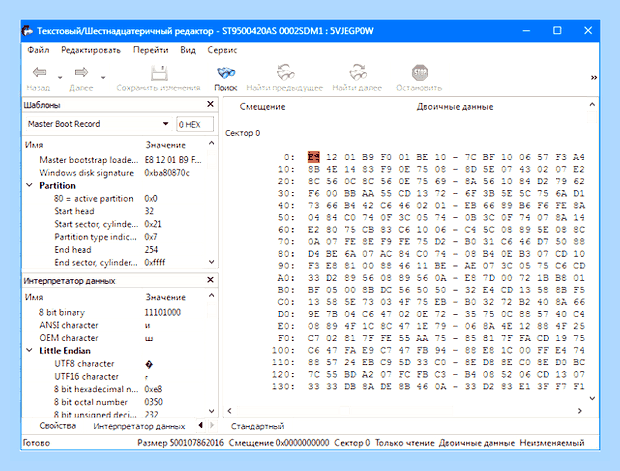This screenshot has height=471, width=620.
Task: Click the find previous binoculars icon
Action: 285,72
